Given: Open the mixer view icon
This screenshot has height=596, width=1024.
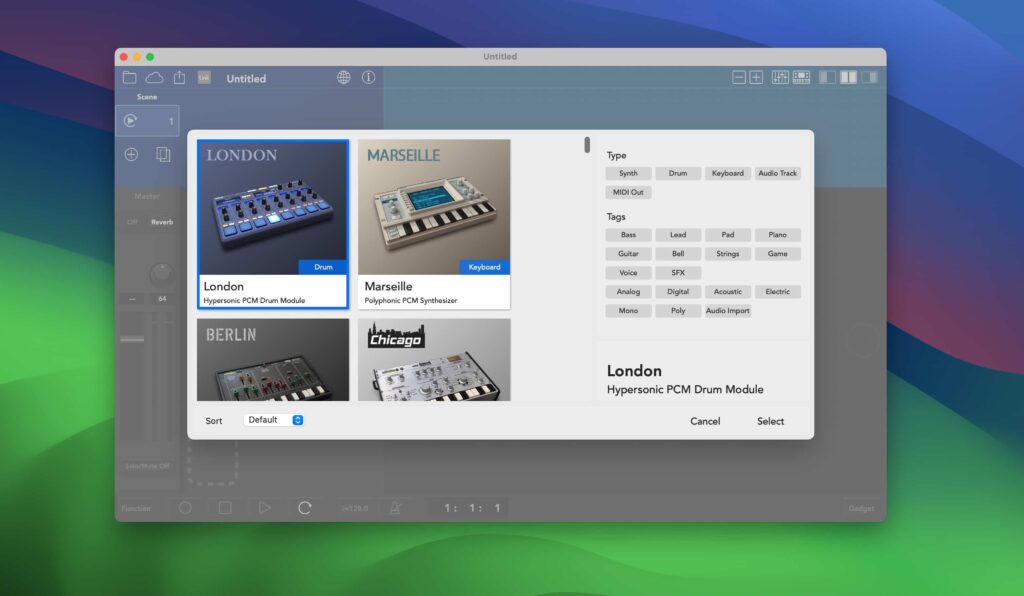Looking at the screenshot, I should pyautogui.click(x=779, y=77).
